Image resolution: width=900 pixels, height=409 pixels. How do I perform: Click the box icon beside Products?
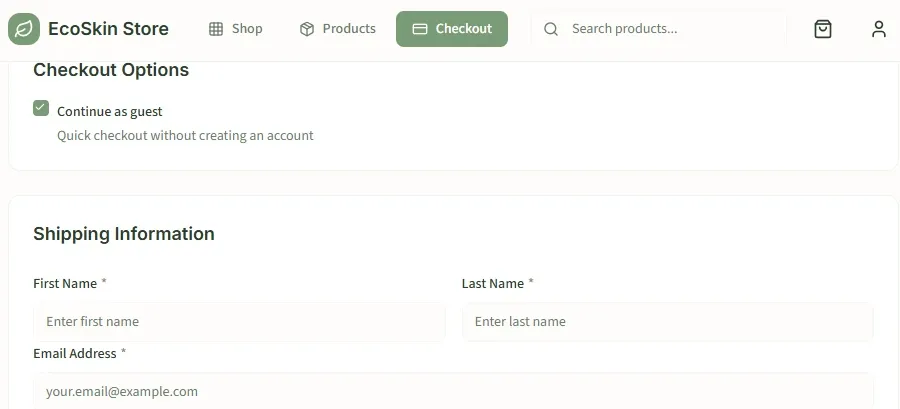pyautogui.click(x=307, y=29)
